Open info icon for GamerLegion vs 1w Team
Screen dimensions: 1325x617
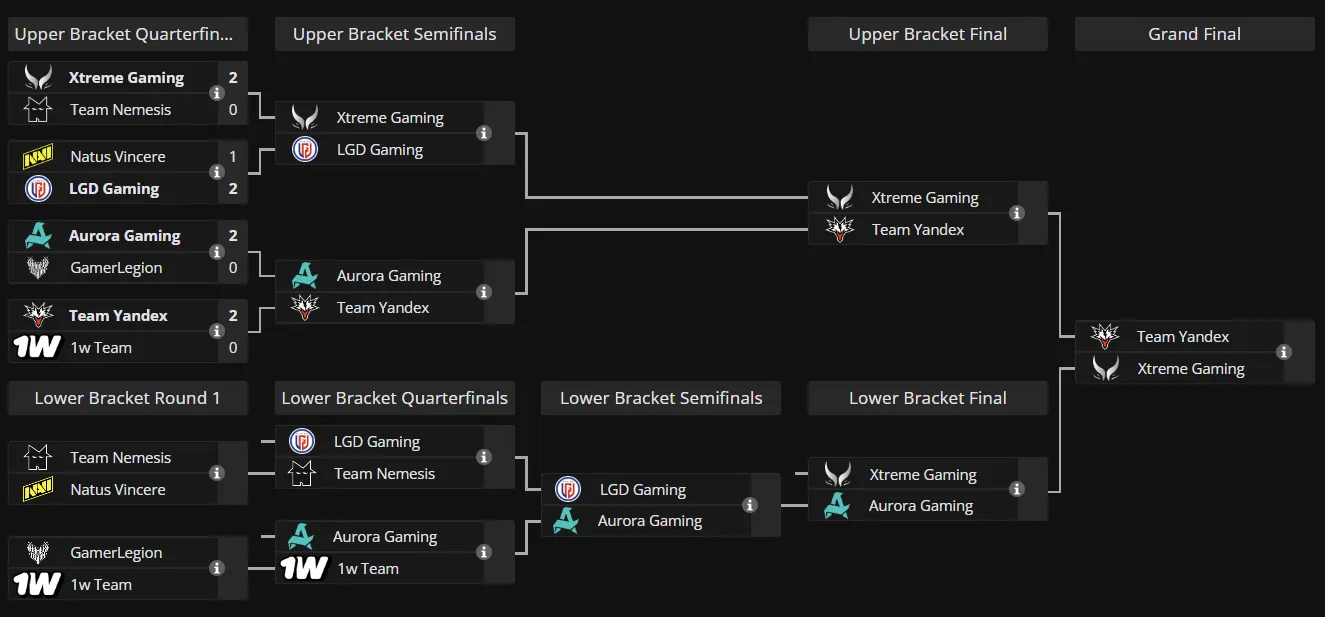[217, 568]
